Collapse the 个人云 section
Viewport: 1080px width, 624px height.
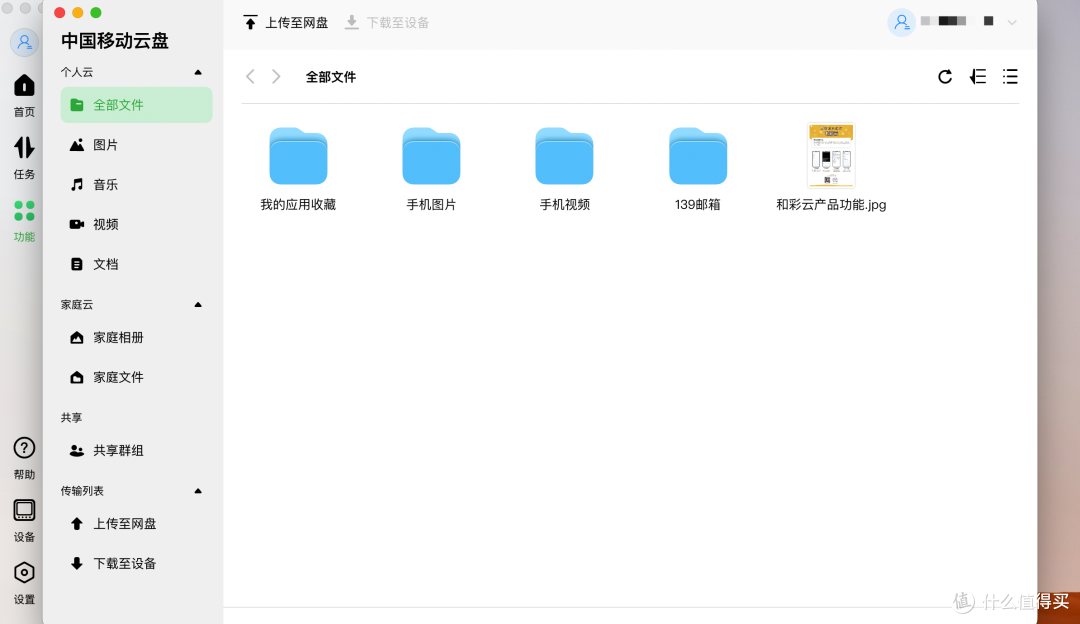[198, 72]
